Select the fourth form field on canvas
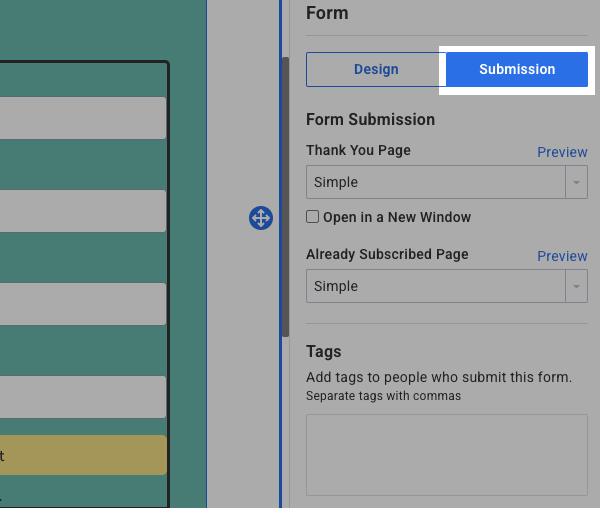Screen dimensions: 600x508 click(x=82, y=397)
